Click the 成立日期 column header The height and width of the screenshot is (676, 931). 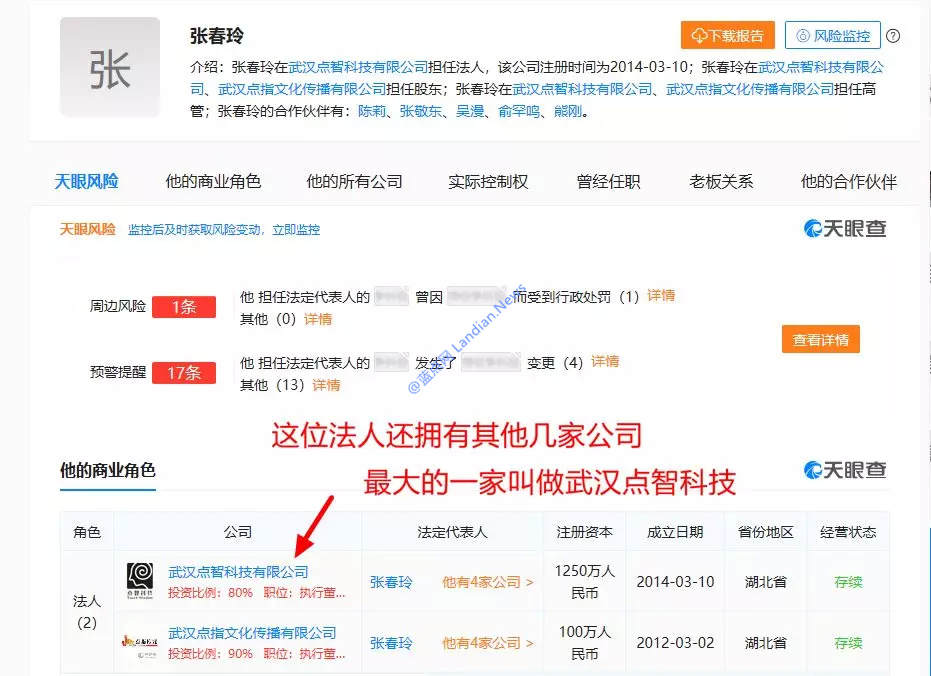click(x=675, y=532)
